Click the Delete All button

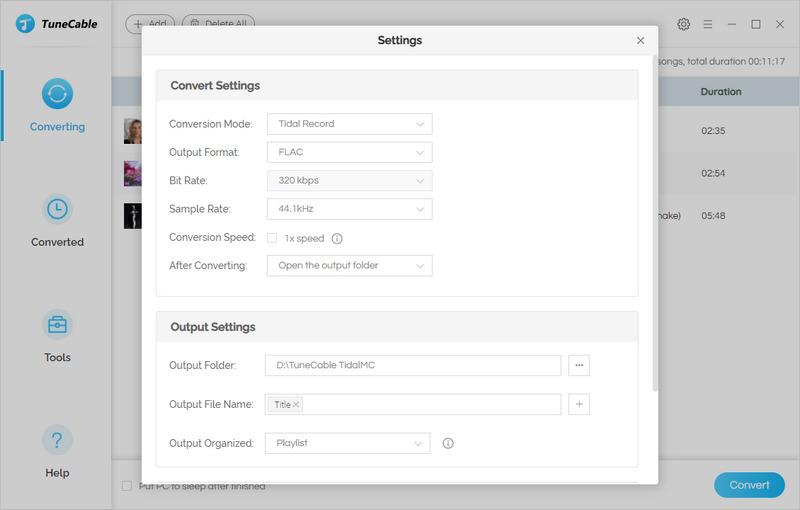tap(218, 23)
